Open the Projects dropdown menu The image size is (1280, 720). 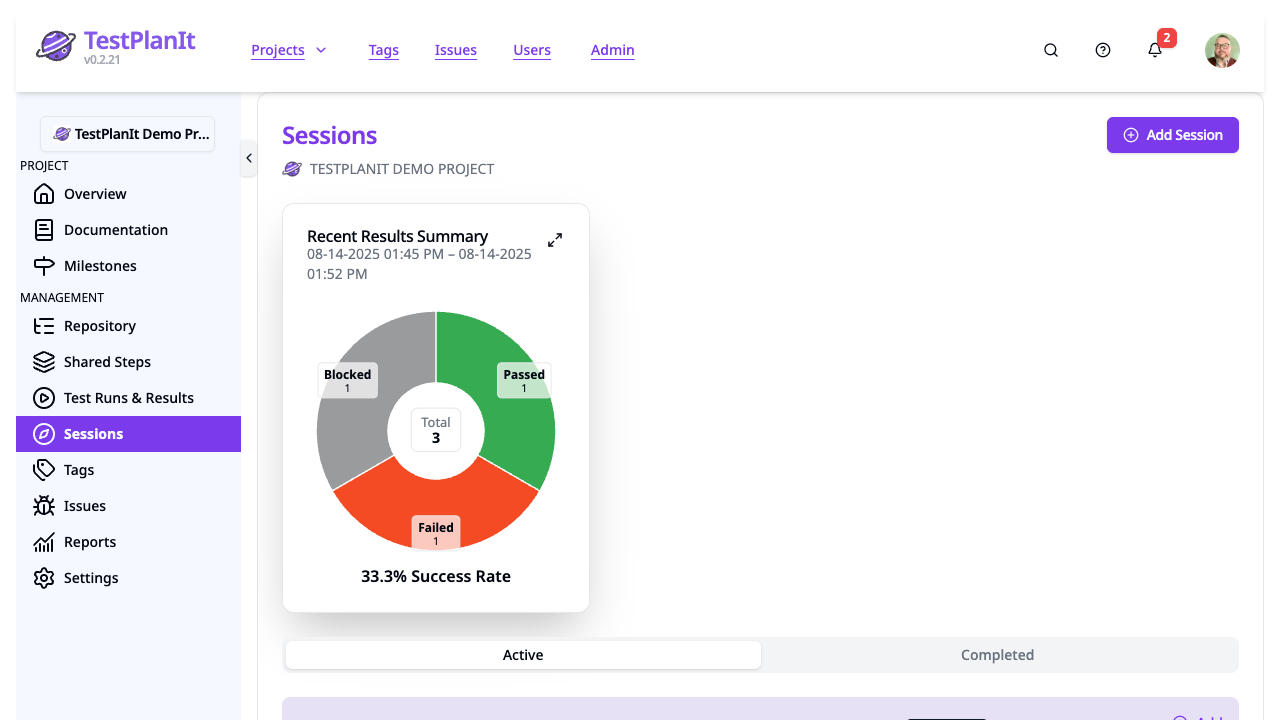(x=289, y=50)
